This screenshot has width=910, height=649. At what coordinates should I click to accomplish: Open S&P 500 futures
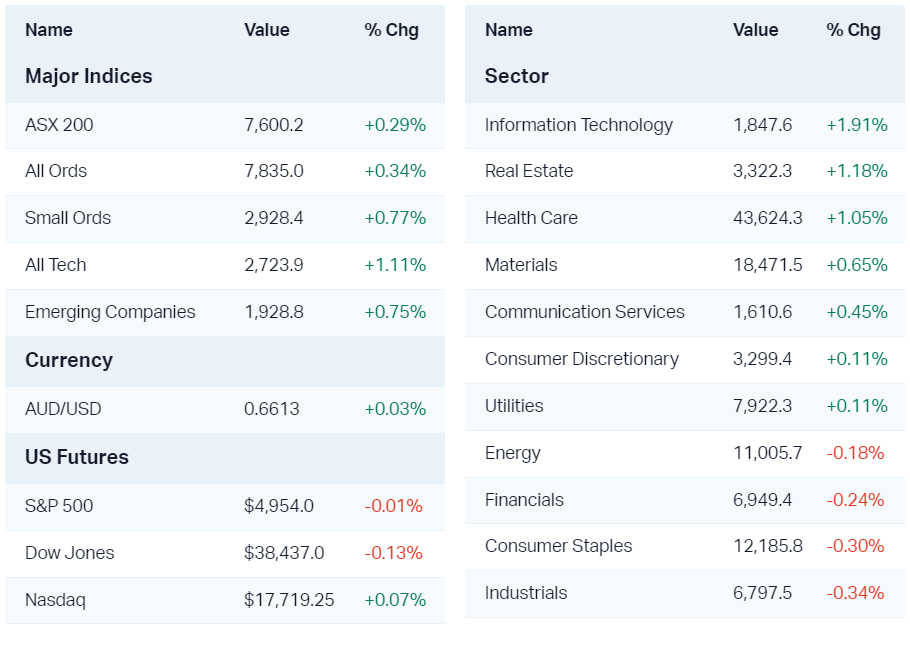59,506
